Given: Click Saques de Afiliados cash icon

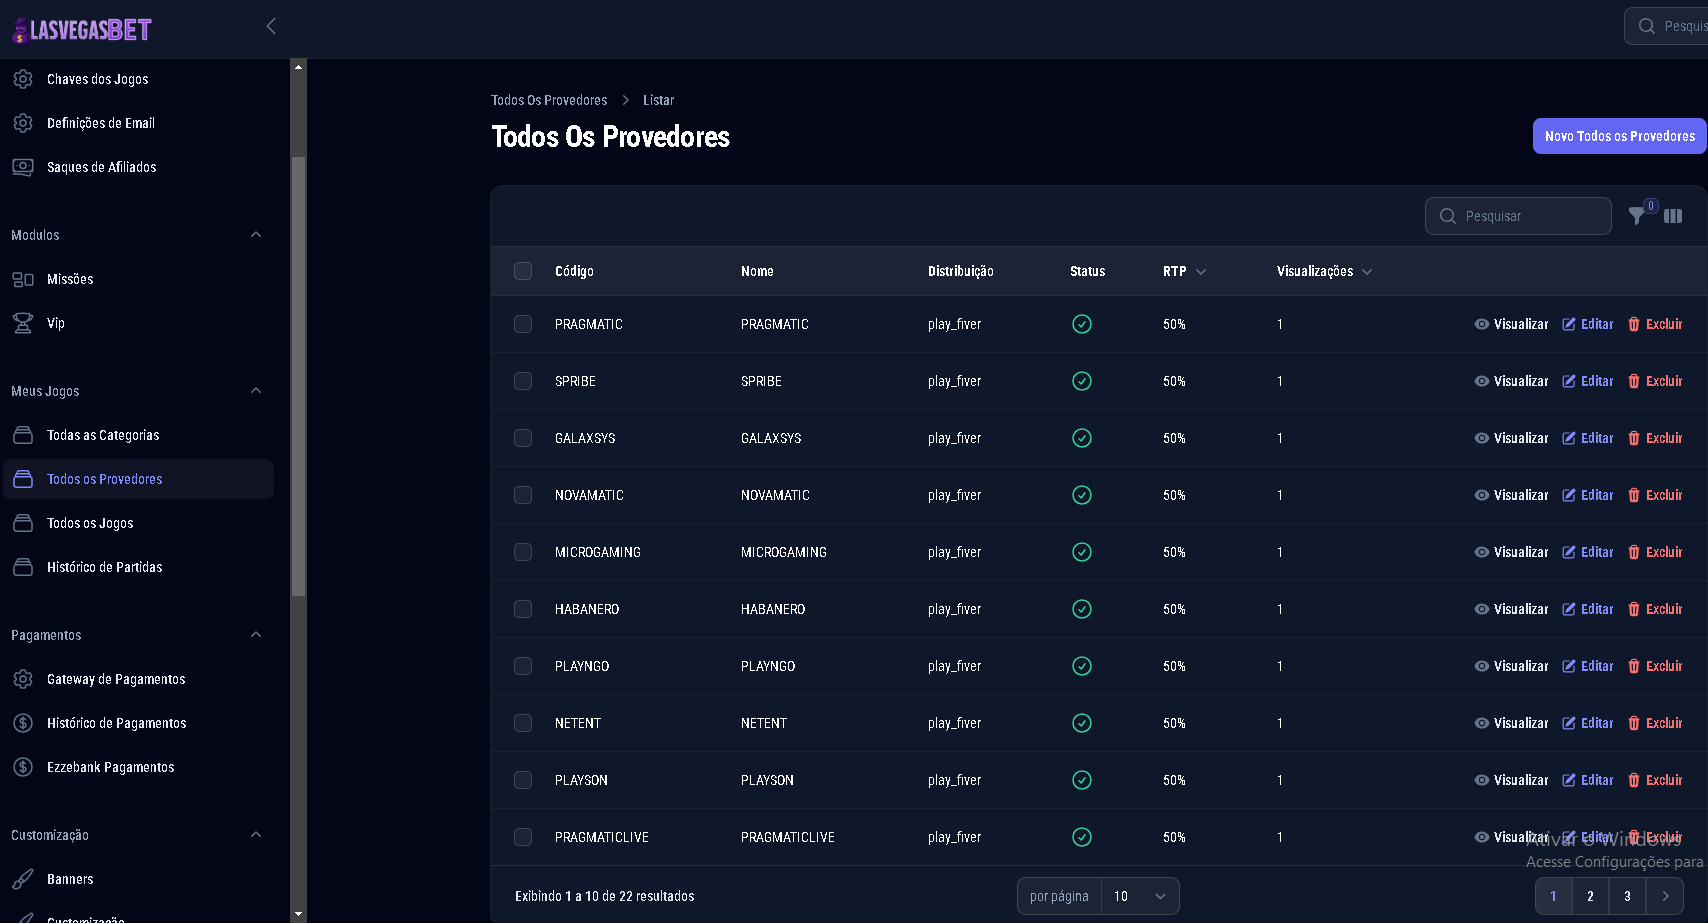Looking at the screenshot, I should click(23, 167).
